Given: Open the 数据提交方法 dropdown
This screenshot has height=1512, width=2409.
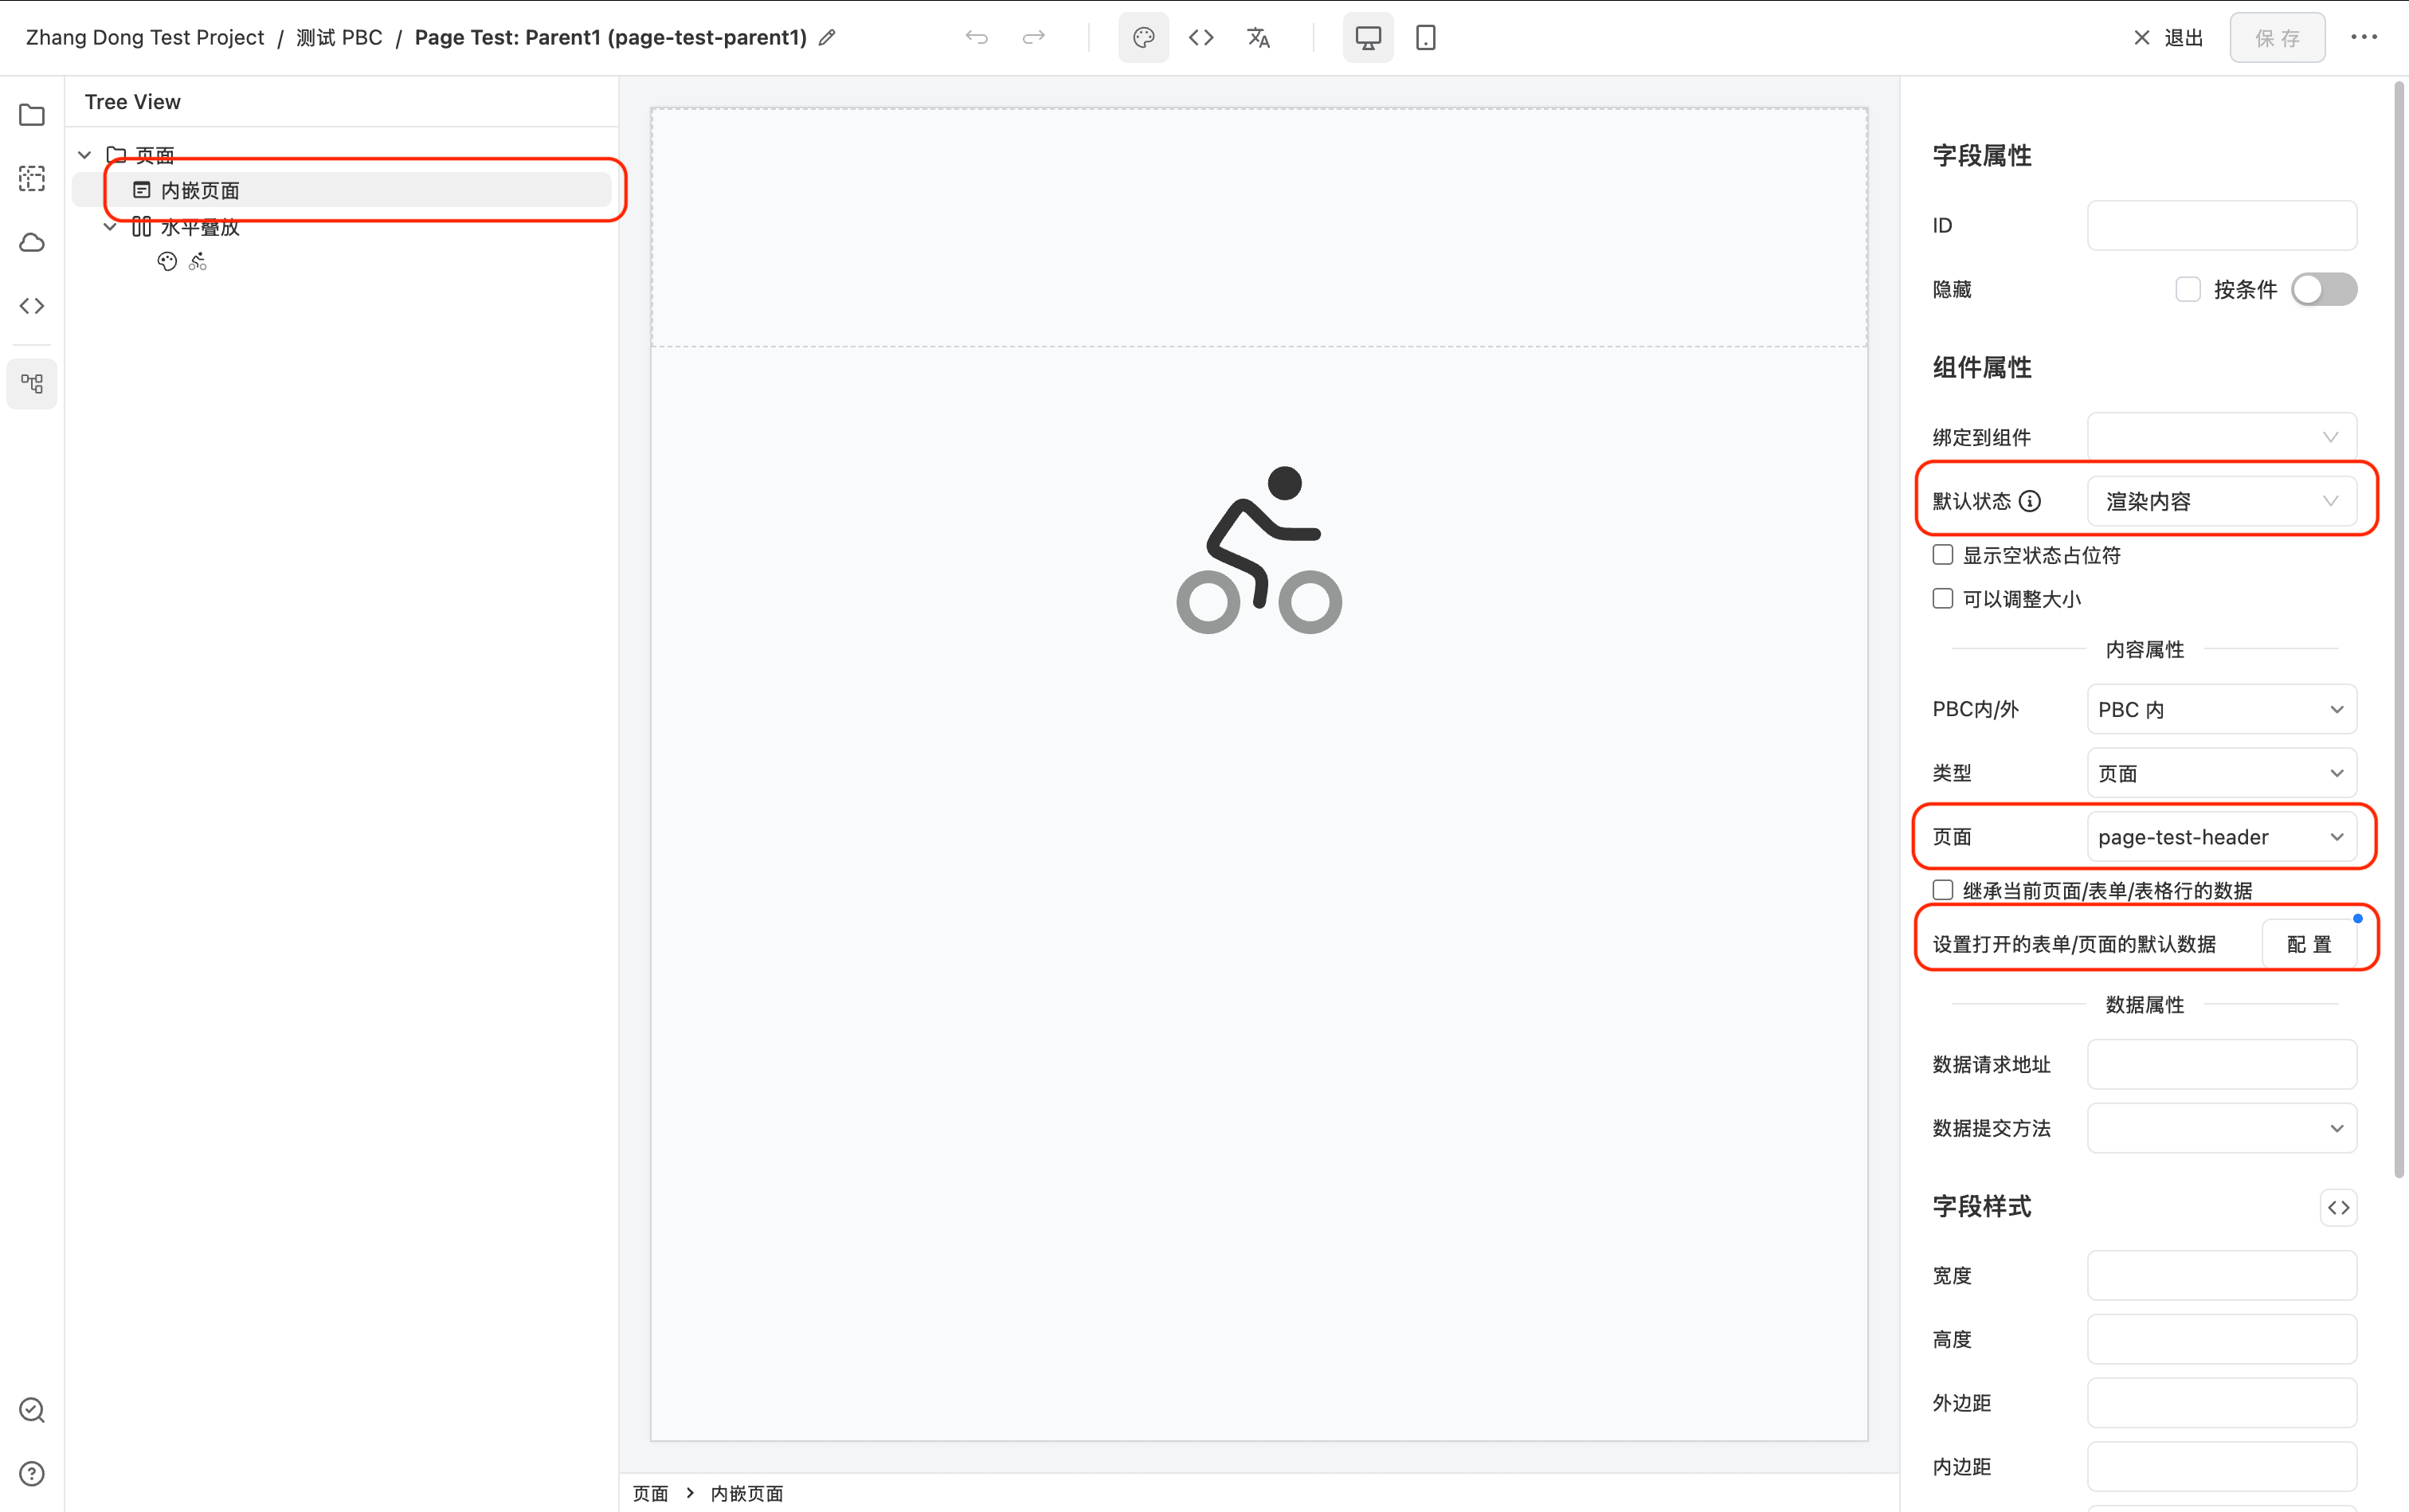Looking at the screenshot, I should tap(2222, 1128).
